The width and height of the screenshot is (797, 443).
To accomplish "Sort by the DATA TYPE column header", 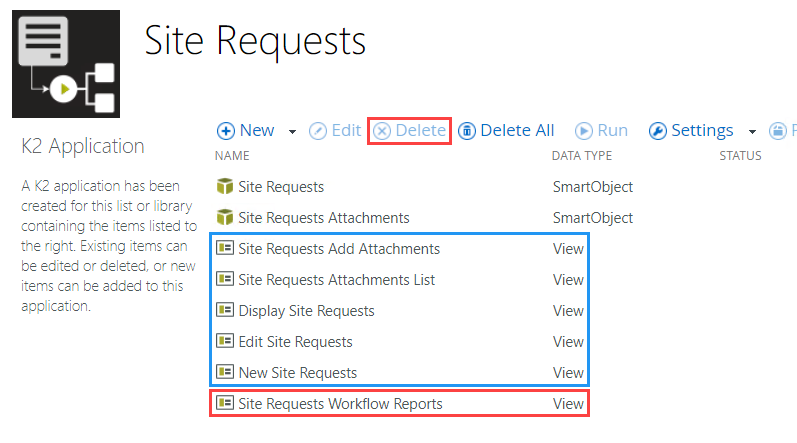I will tap(583, 156).
